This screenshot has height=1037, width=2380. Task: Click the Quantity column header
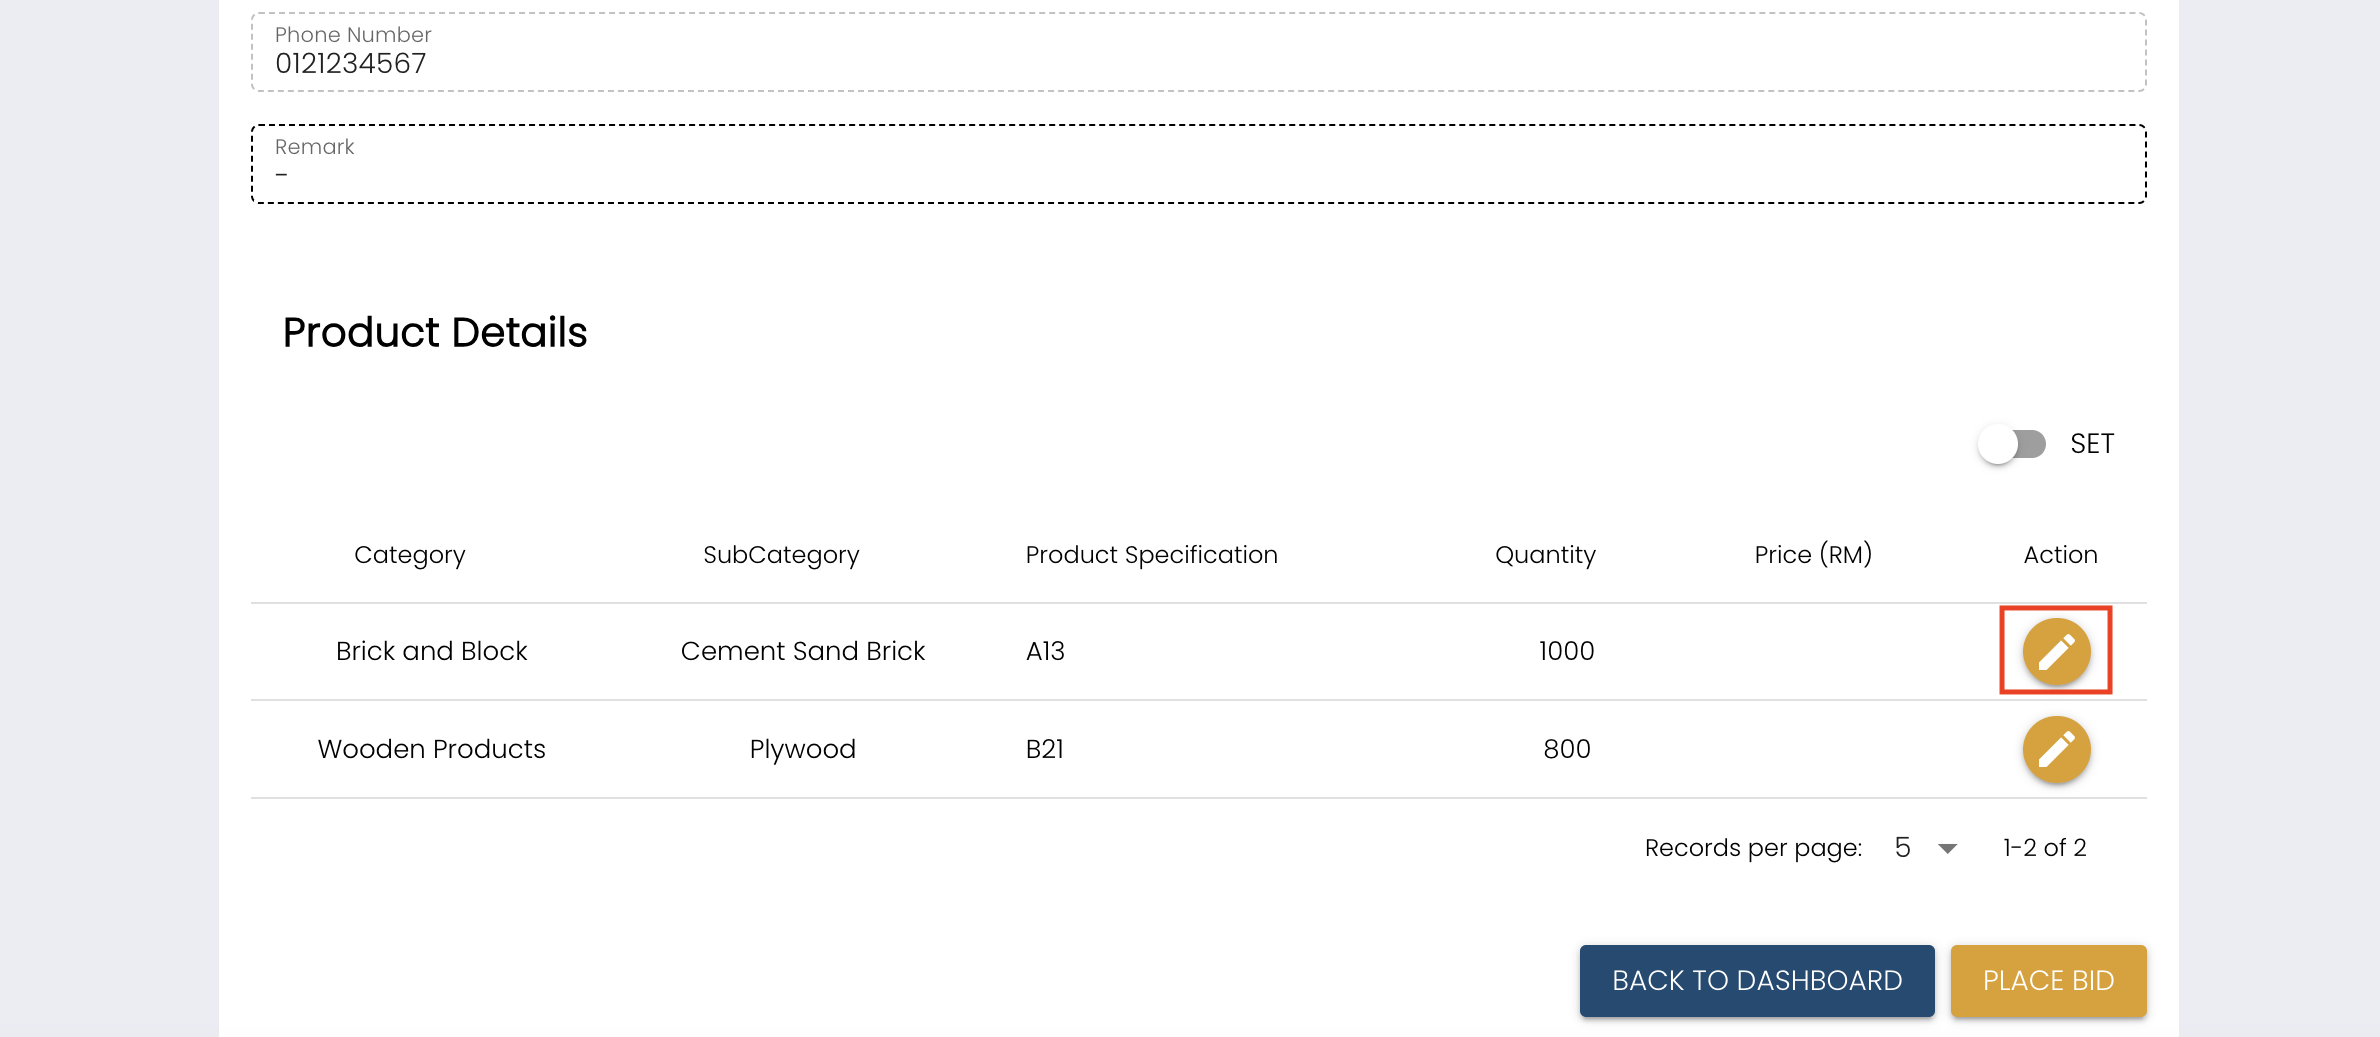1545,555
